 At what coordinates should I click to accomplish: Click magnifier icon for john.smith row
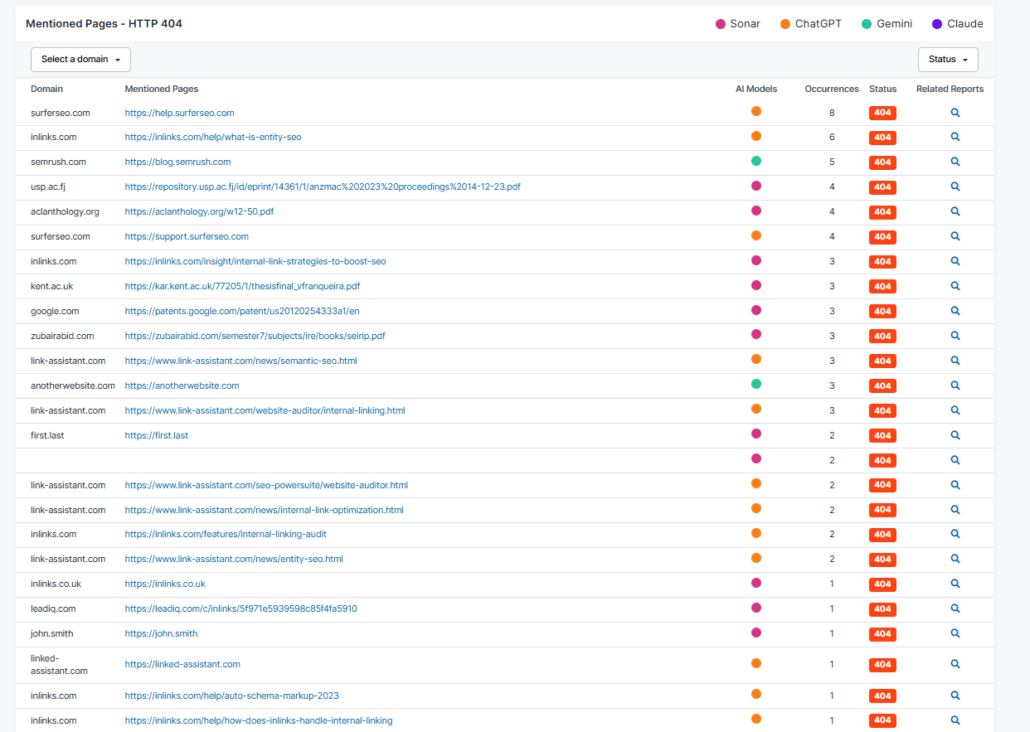[955, 634]
